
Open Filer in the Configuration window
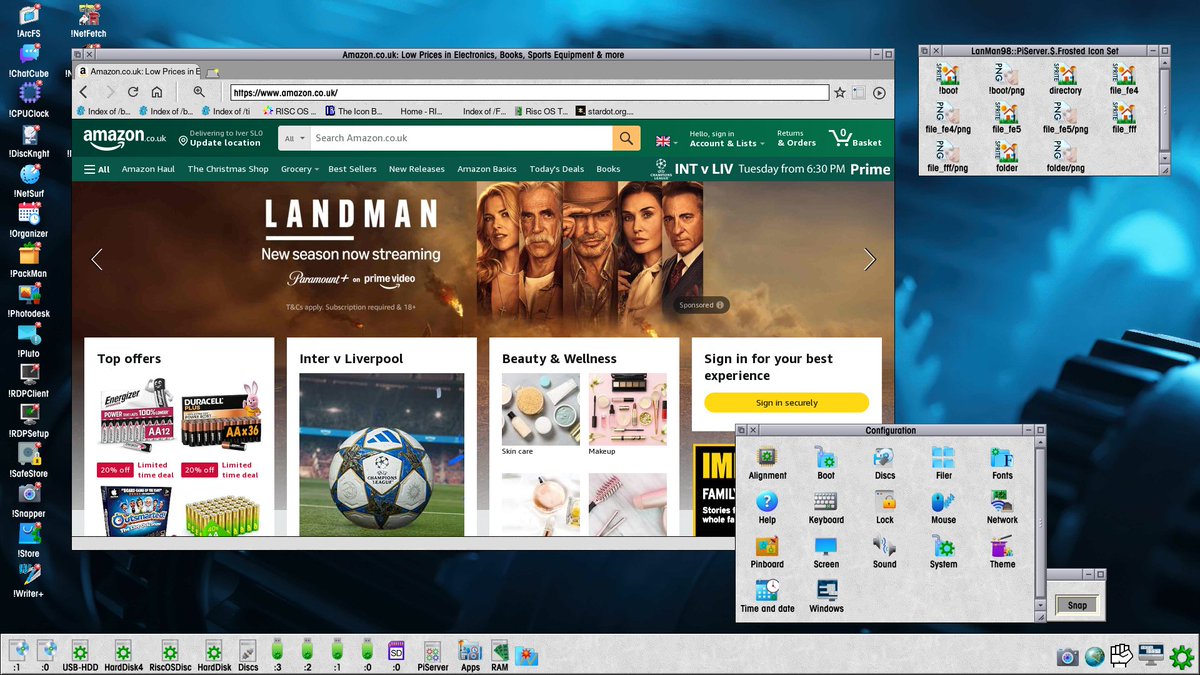click(x=943, y=463)
